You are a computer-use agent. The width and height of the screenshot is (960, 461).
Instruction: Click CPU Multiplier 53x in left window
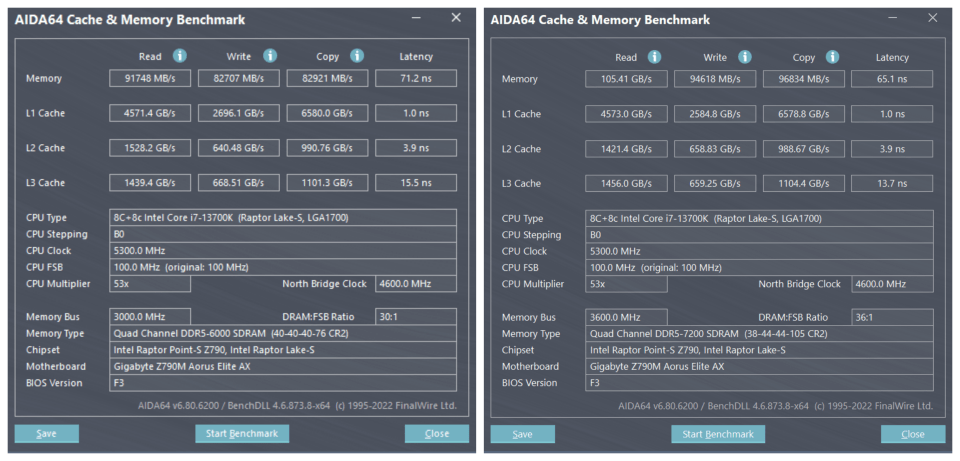pyautogui.click(x=150, y=283)
